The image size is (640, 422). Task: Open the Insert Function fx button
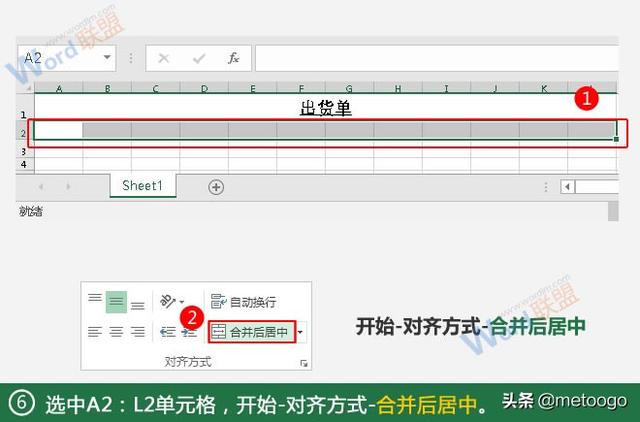[x=233, y=58]
